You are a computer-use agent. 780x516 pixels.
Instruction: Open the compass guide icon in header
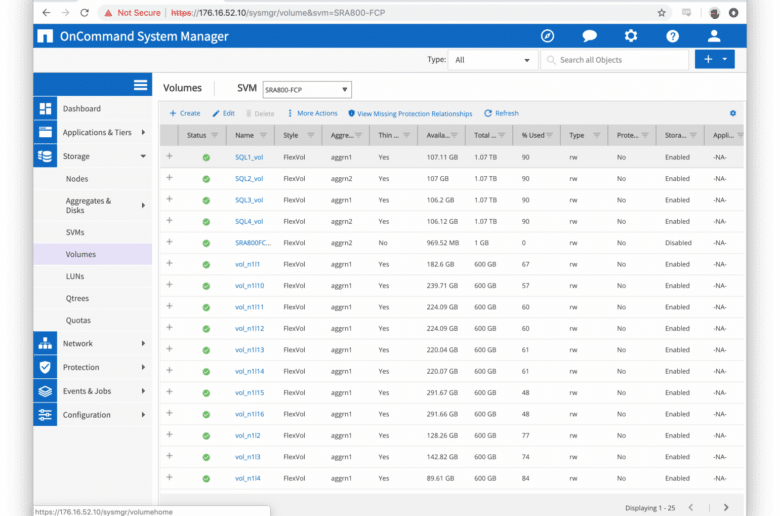pyautogui.click(x=547, y=36)
